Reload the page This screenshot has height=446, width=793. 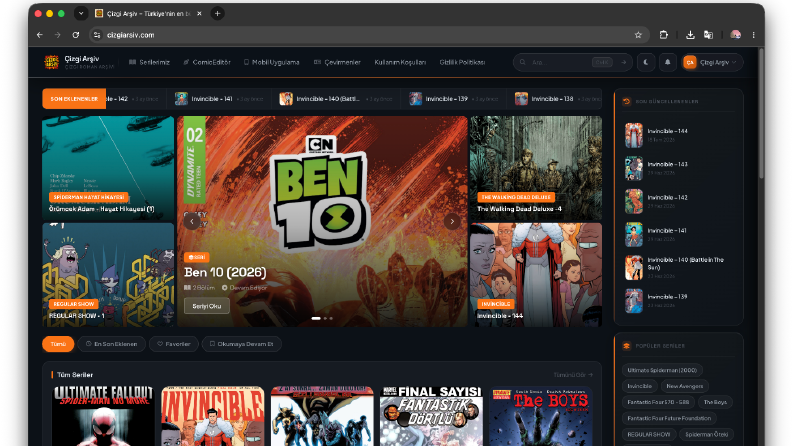[76, 35]
